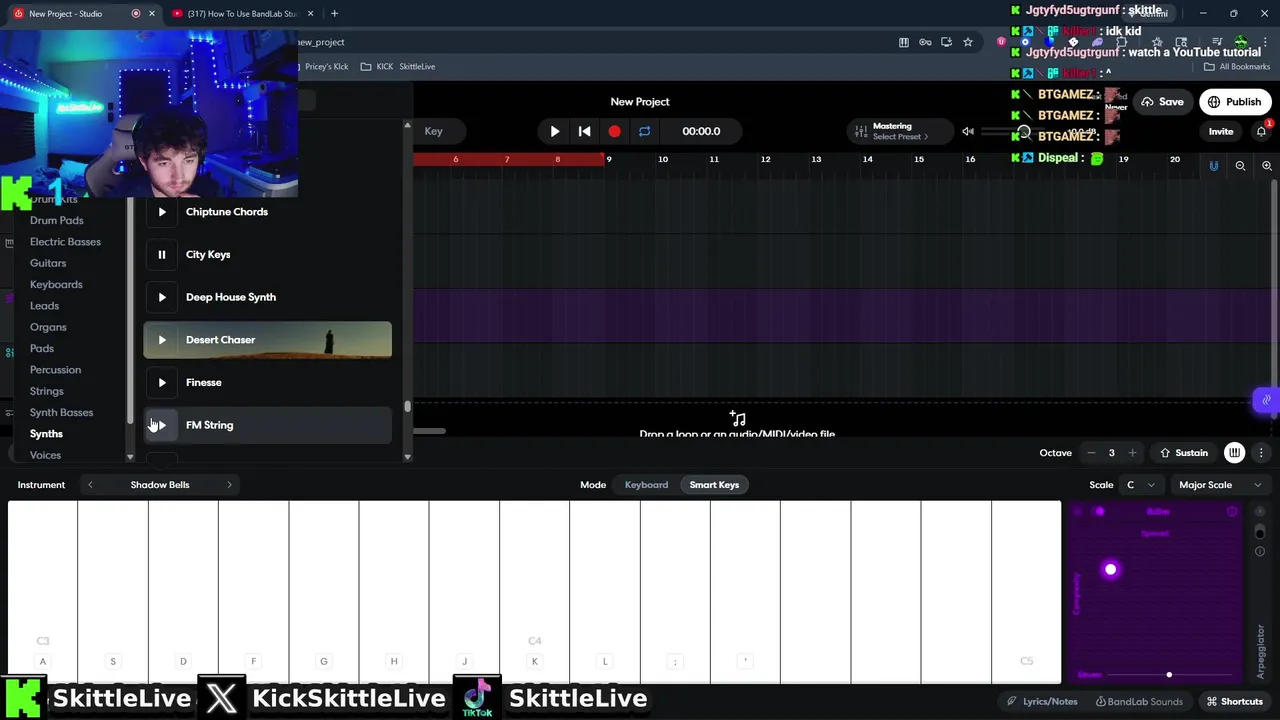Open the Electric Basses category

pos(65,242)
